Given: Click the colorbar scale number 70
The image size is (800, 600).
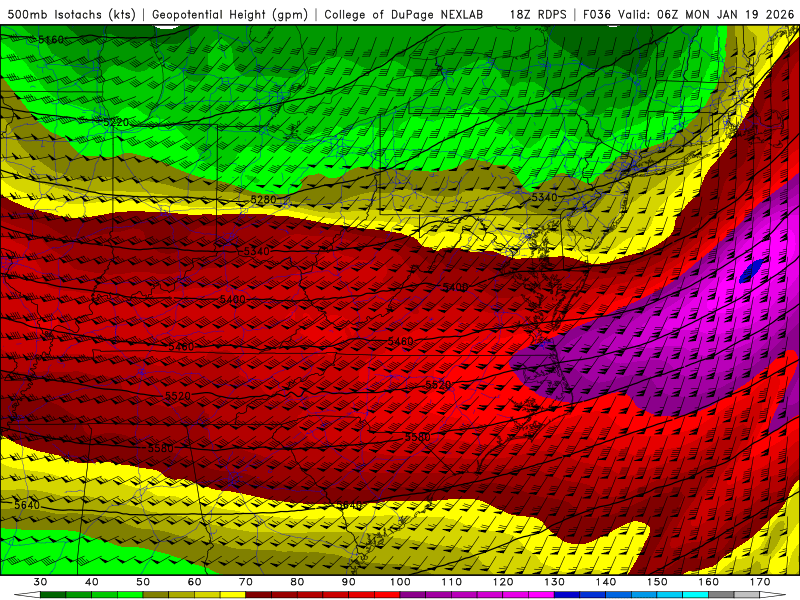Looking at the screenshot, I should pyautogui.click(x=245, y=582).
